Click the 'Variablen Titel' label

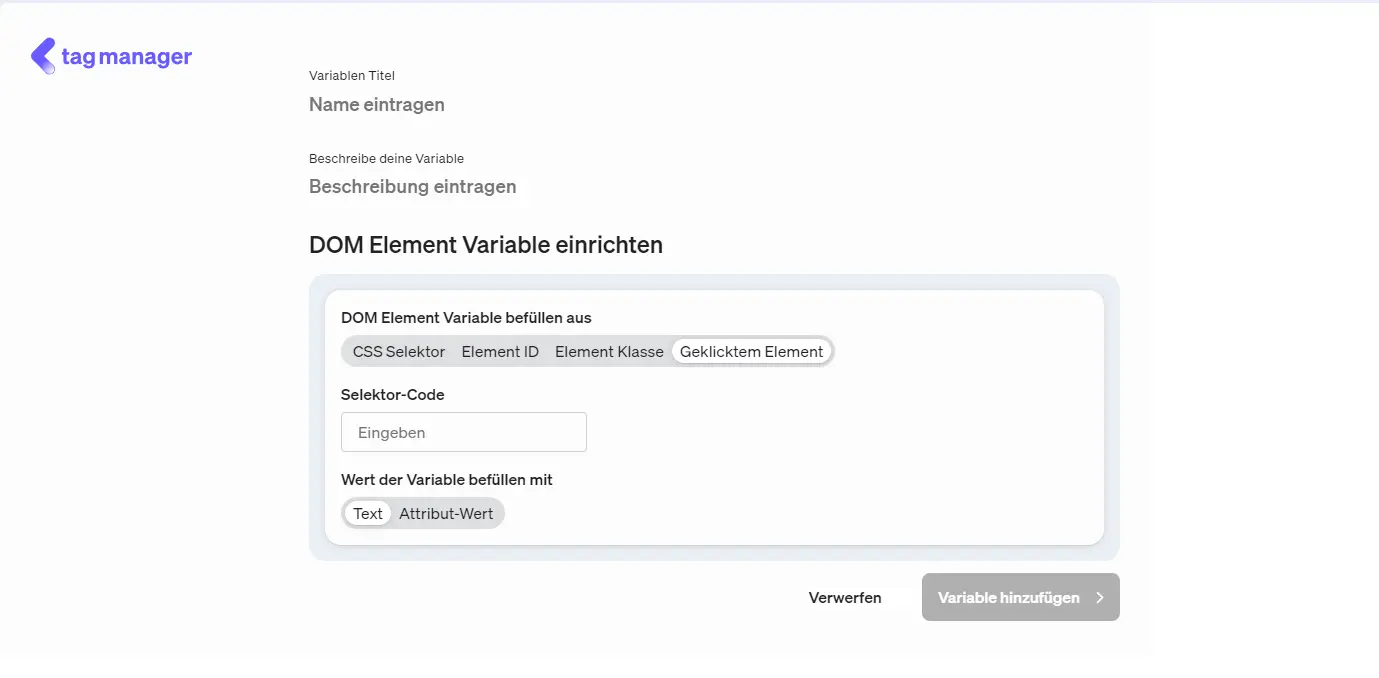[352, 75]
